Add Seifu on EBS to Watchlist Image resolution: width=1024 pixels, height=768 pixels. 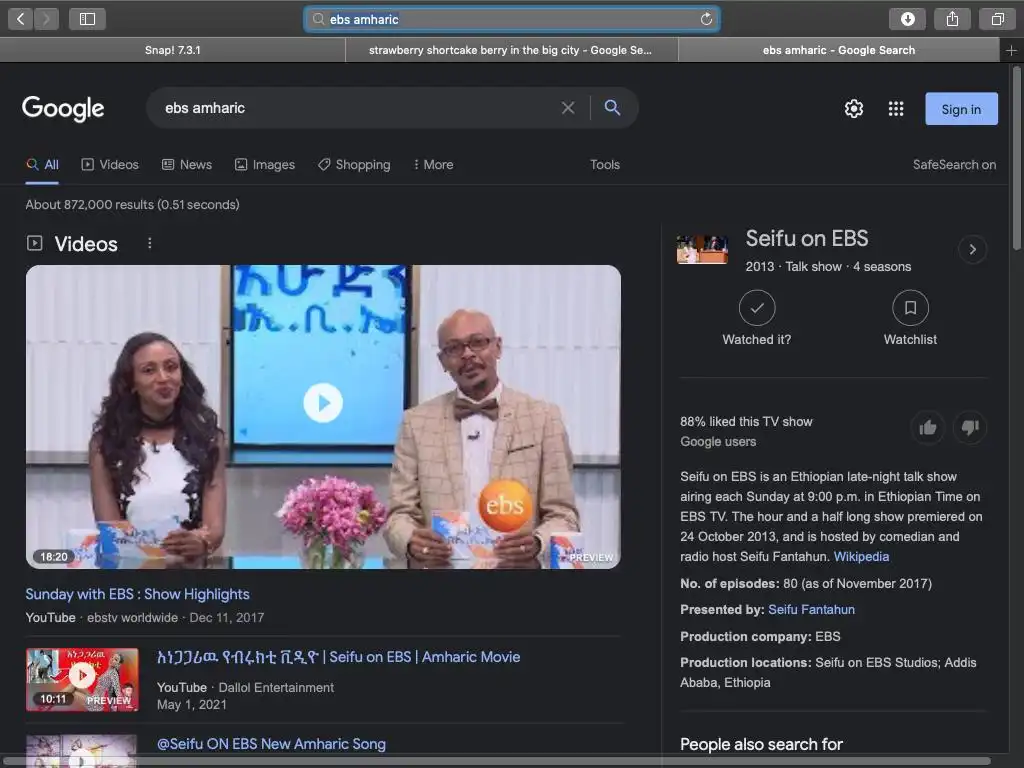[910, 308]
